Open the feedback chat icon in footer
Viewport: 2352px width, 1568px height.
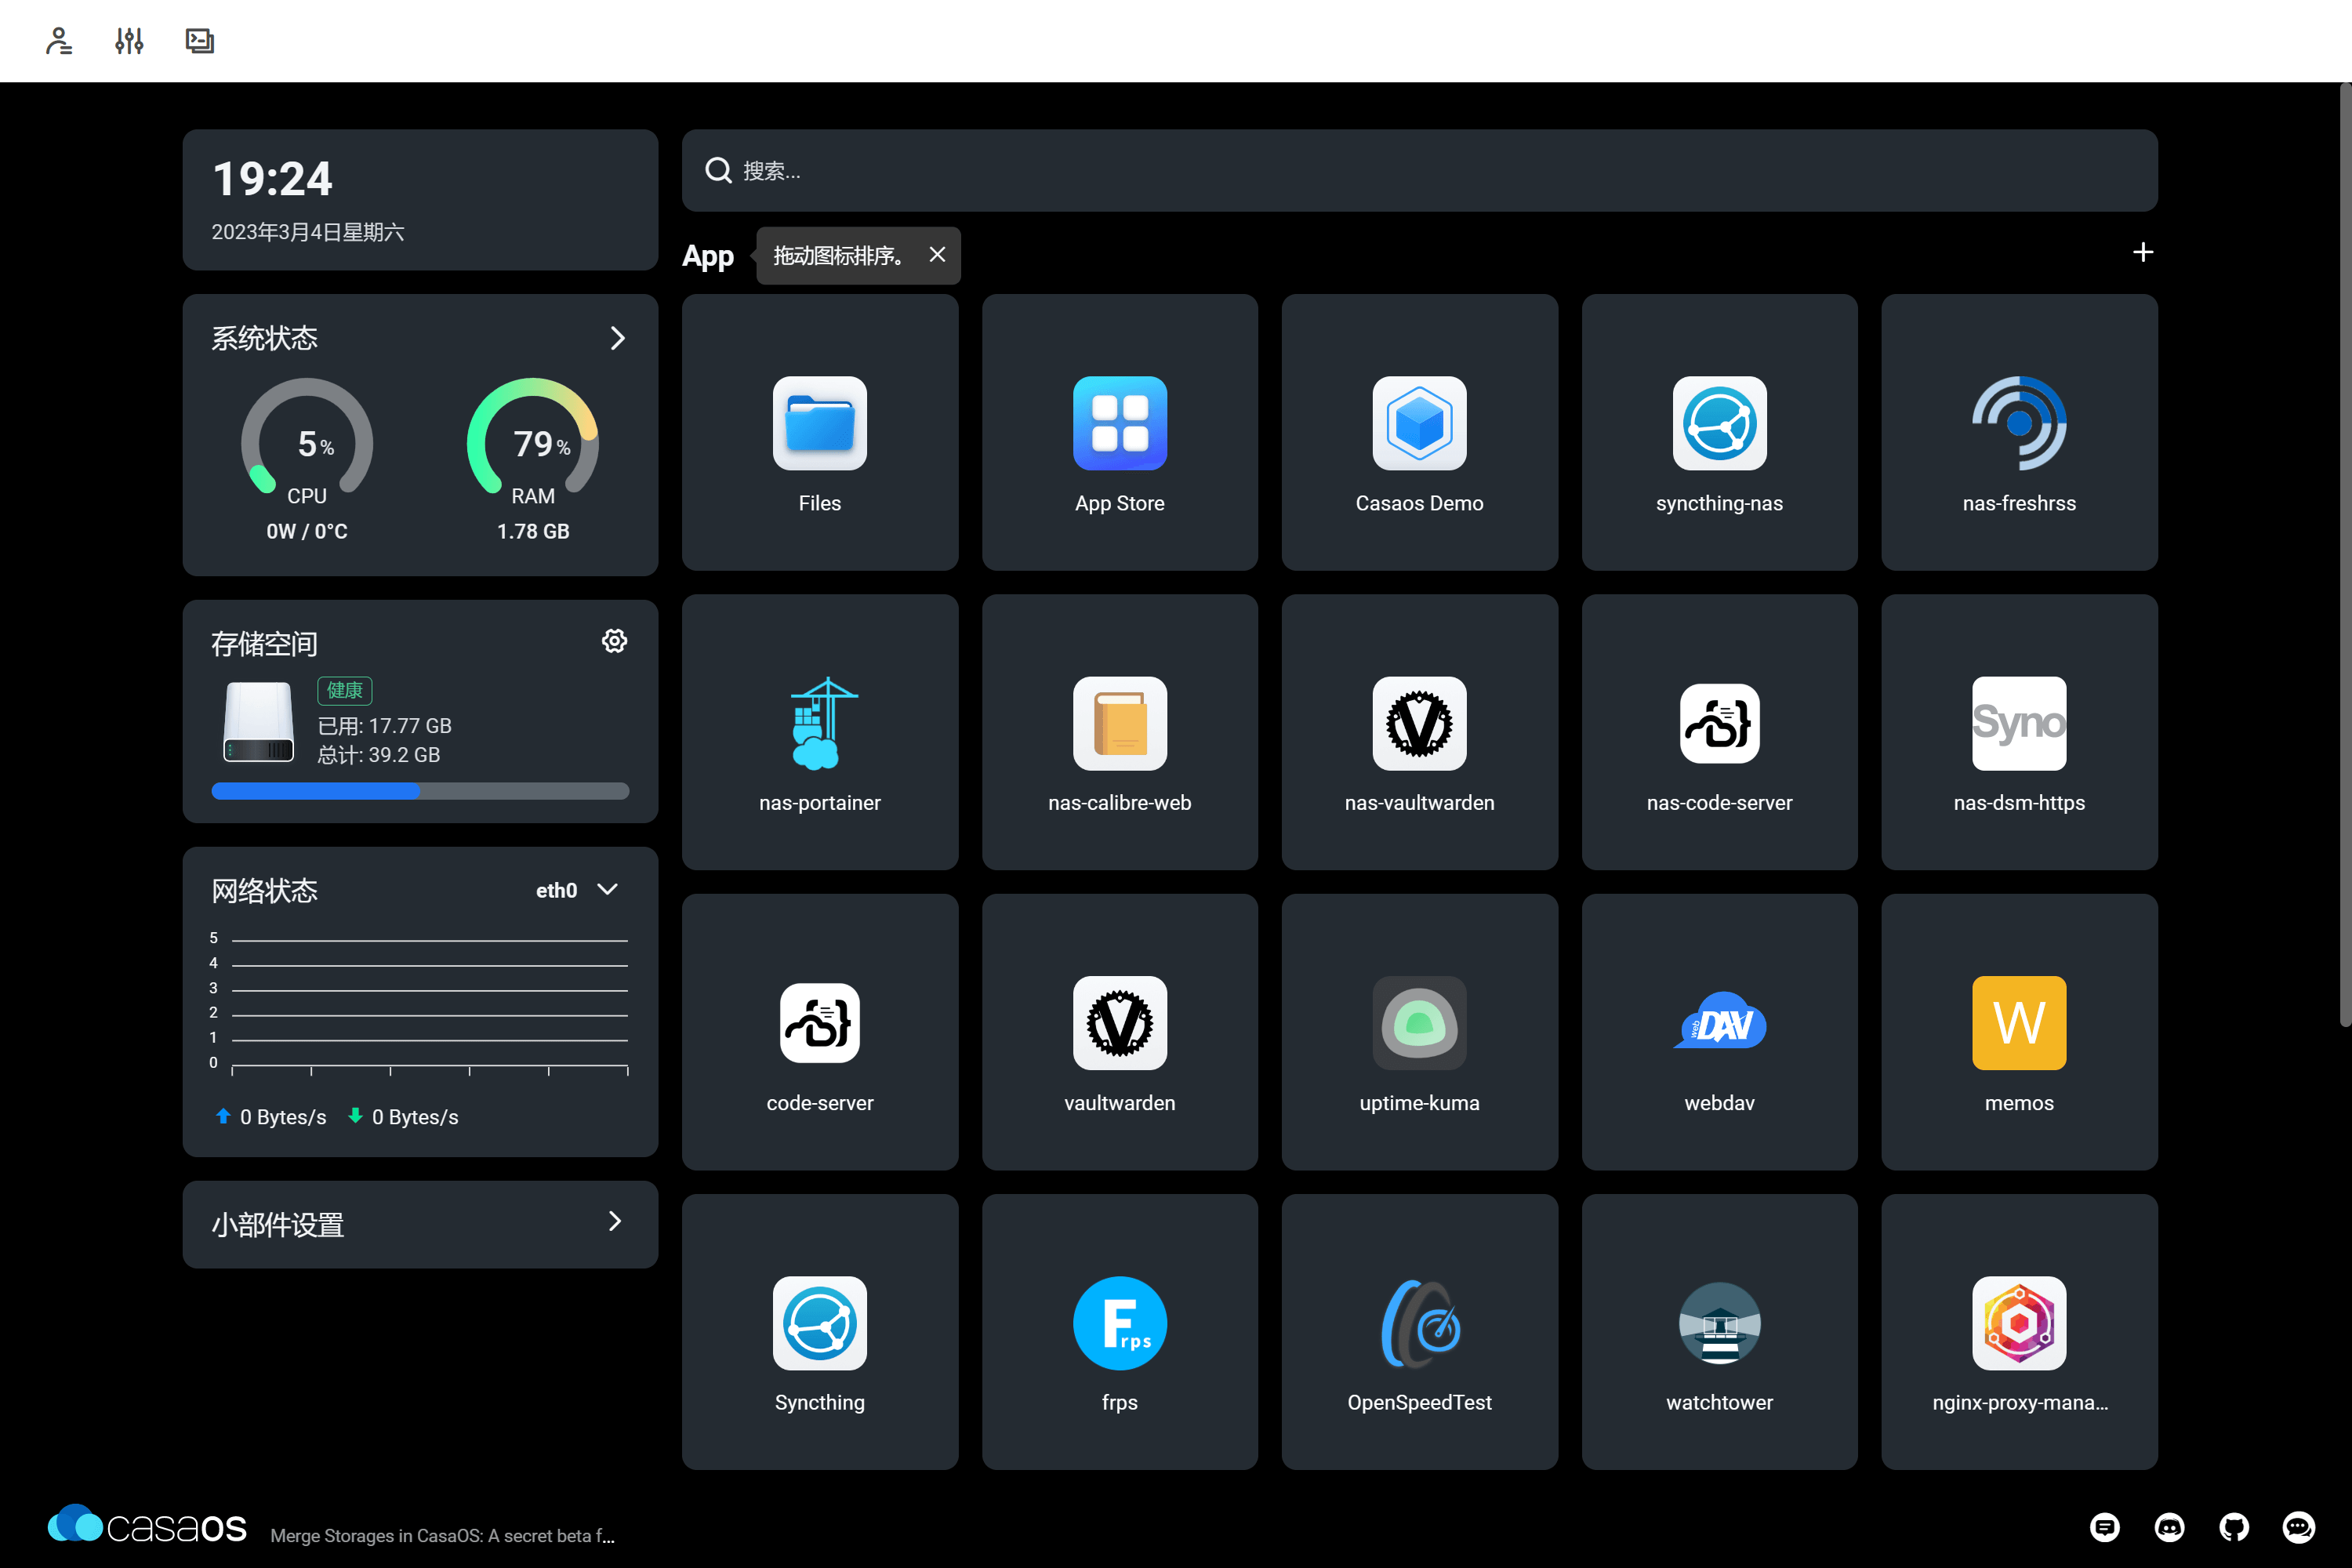2104,1527
